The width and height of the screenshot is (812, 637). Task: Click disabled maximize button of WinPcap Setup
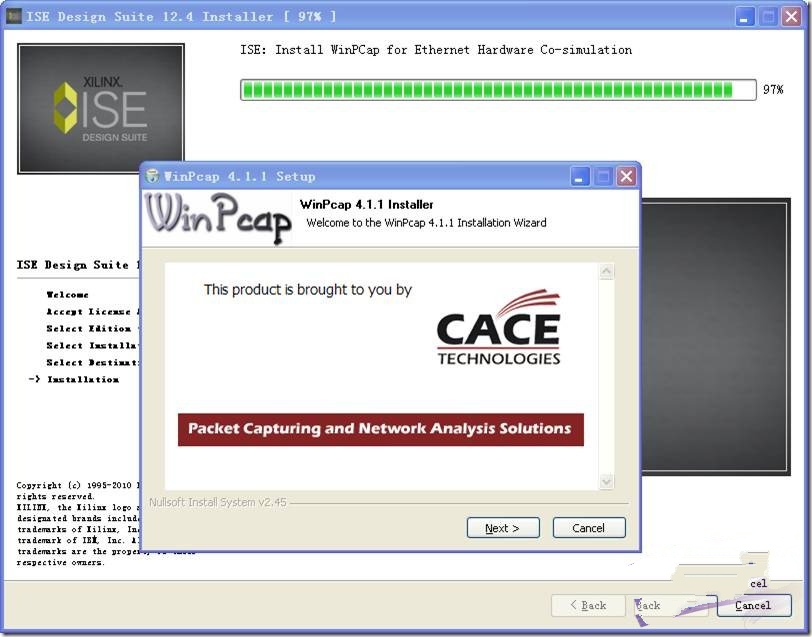[x=603, y=177]
